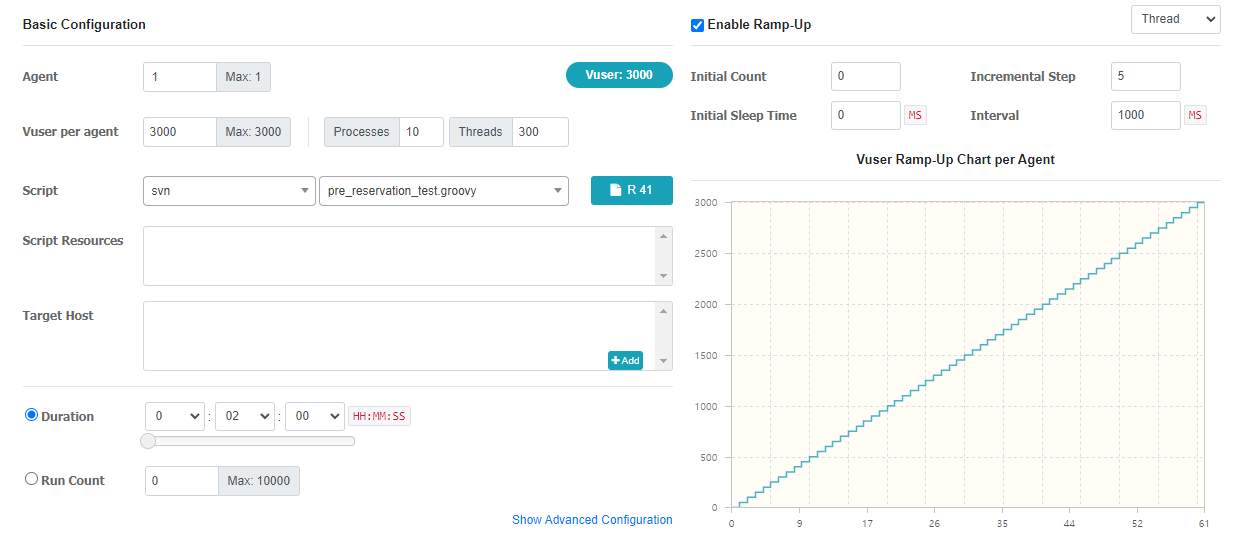Open the svn script repository dropdown
Image resolution: width=1245 pixels, height=549 pixels.
point(229,191)
